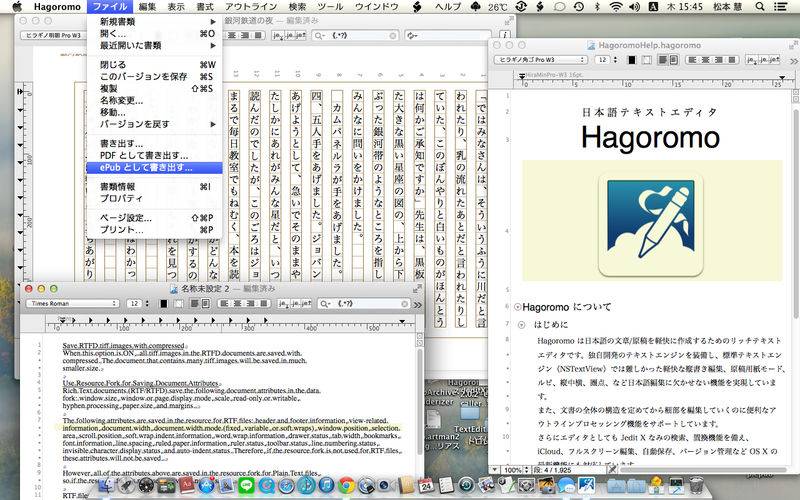800x500 pixels.
Task: Select page layout mode icon in HagoromoHelp toolbar
Action: point(673,60)
